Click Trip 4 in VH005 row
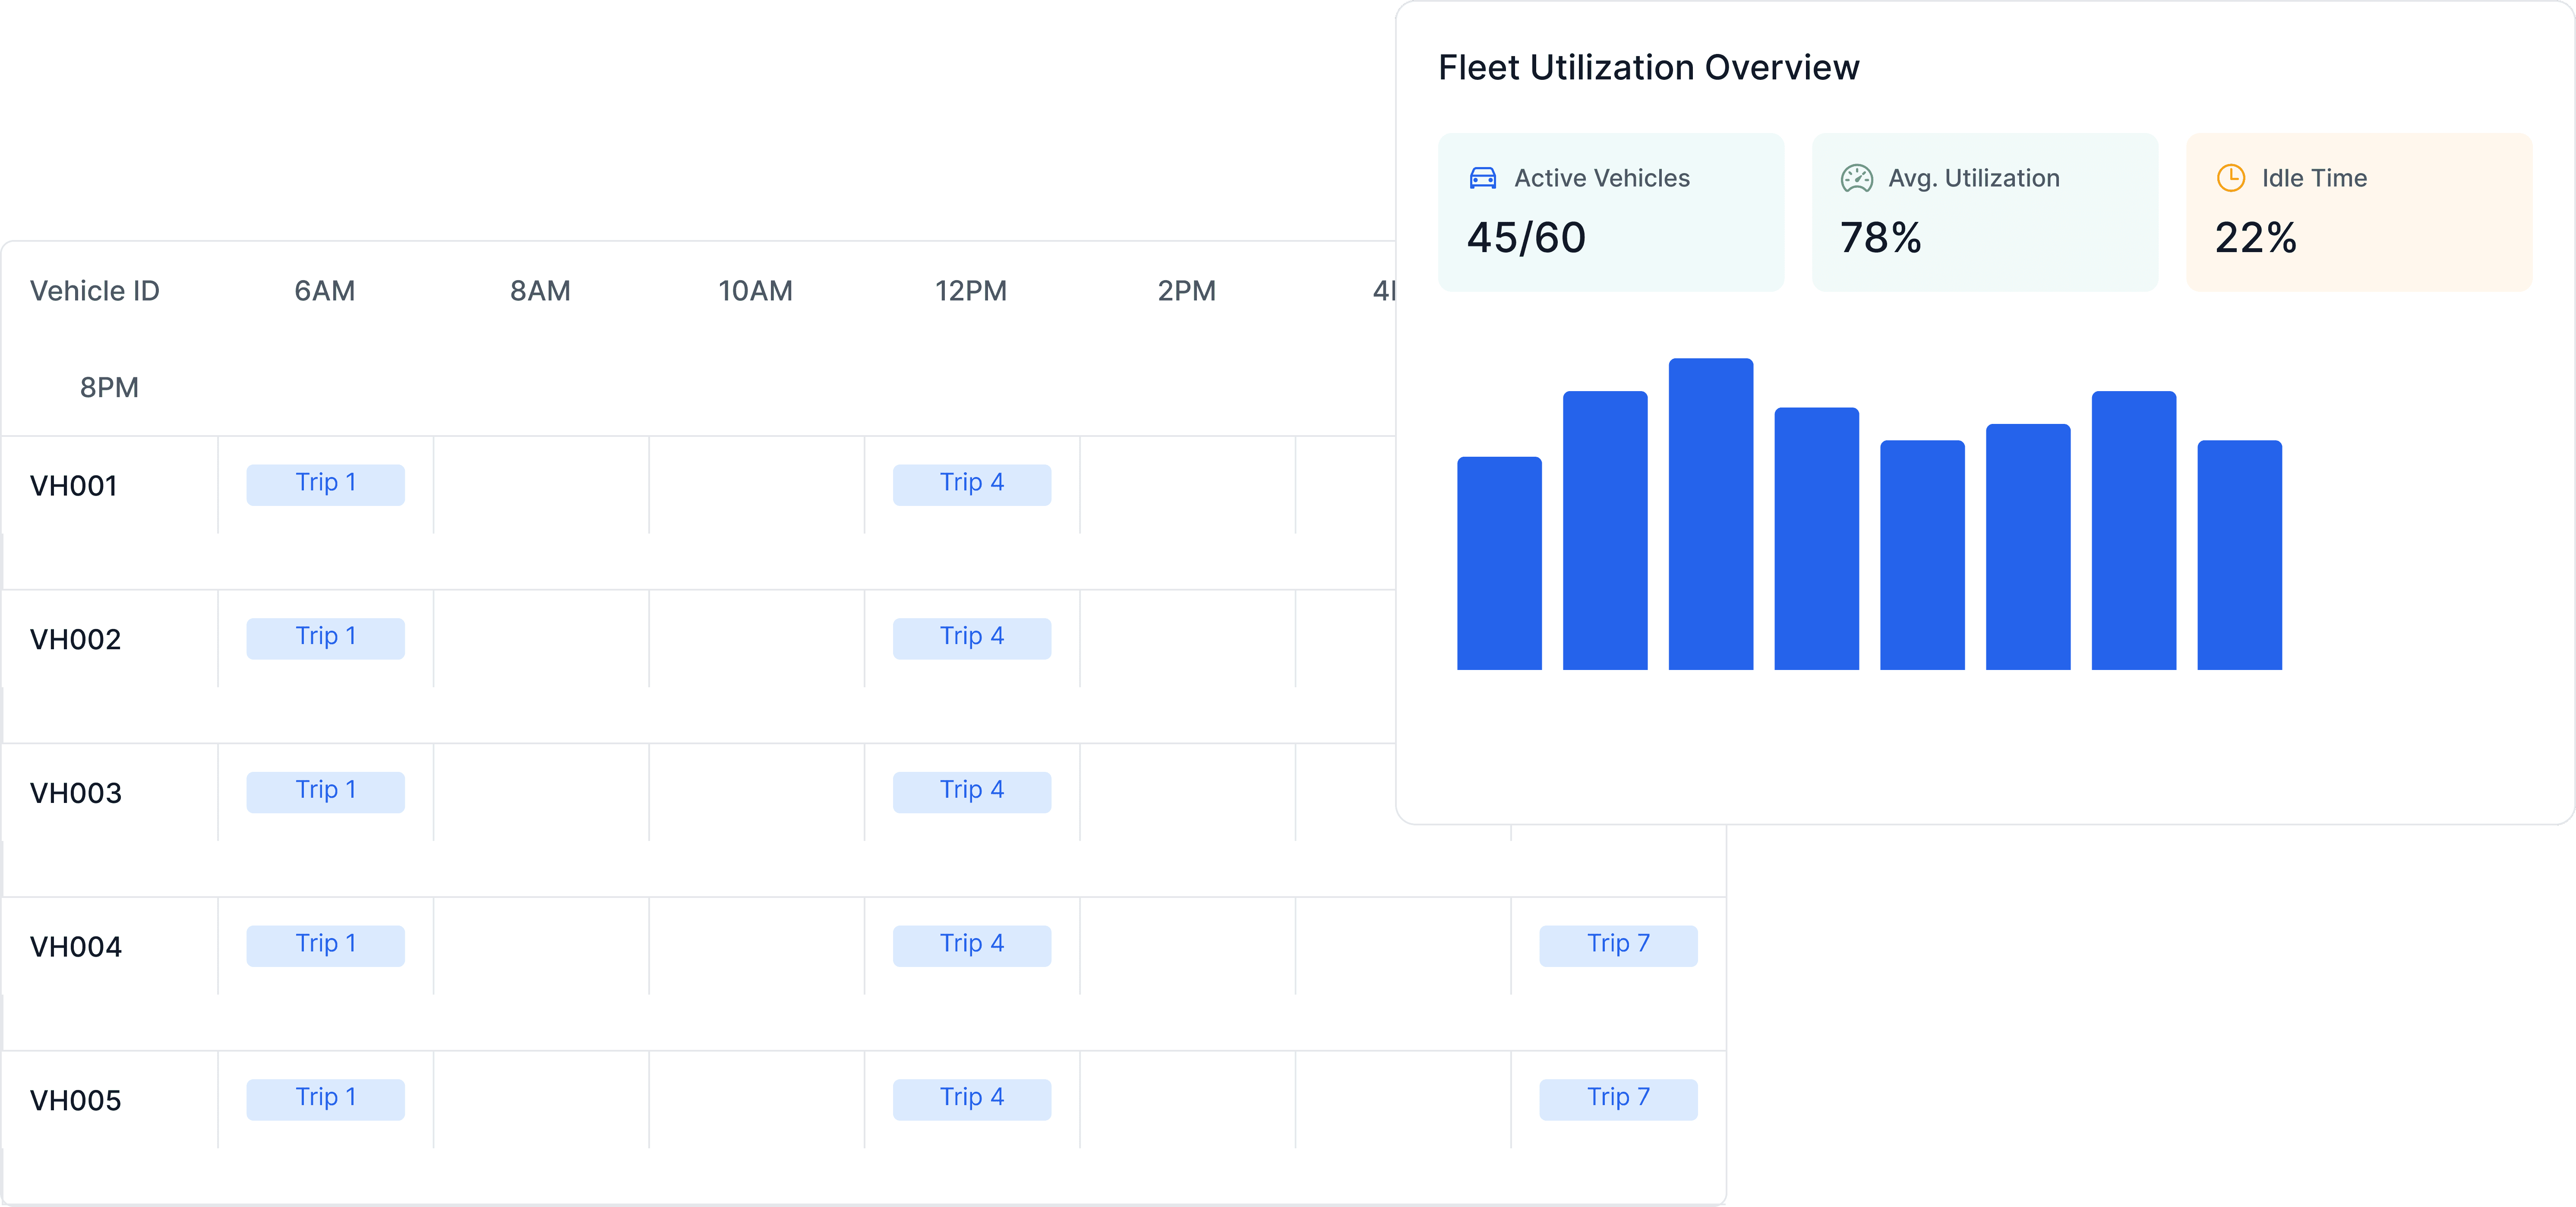This screenshot has width=2576, height=1207. [x=971, y=1099]
